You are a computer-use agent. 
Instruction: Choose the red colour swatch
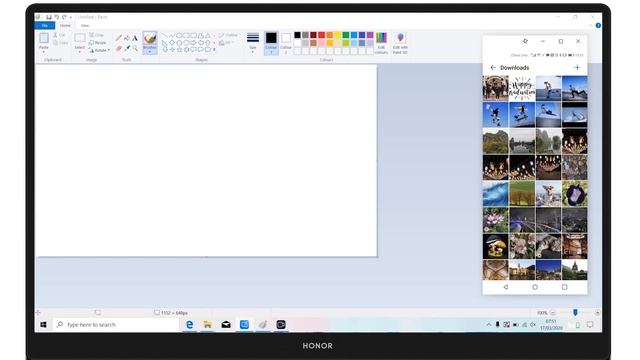[321, 35]
